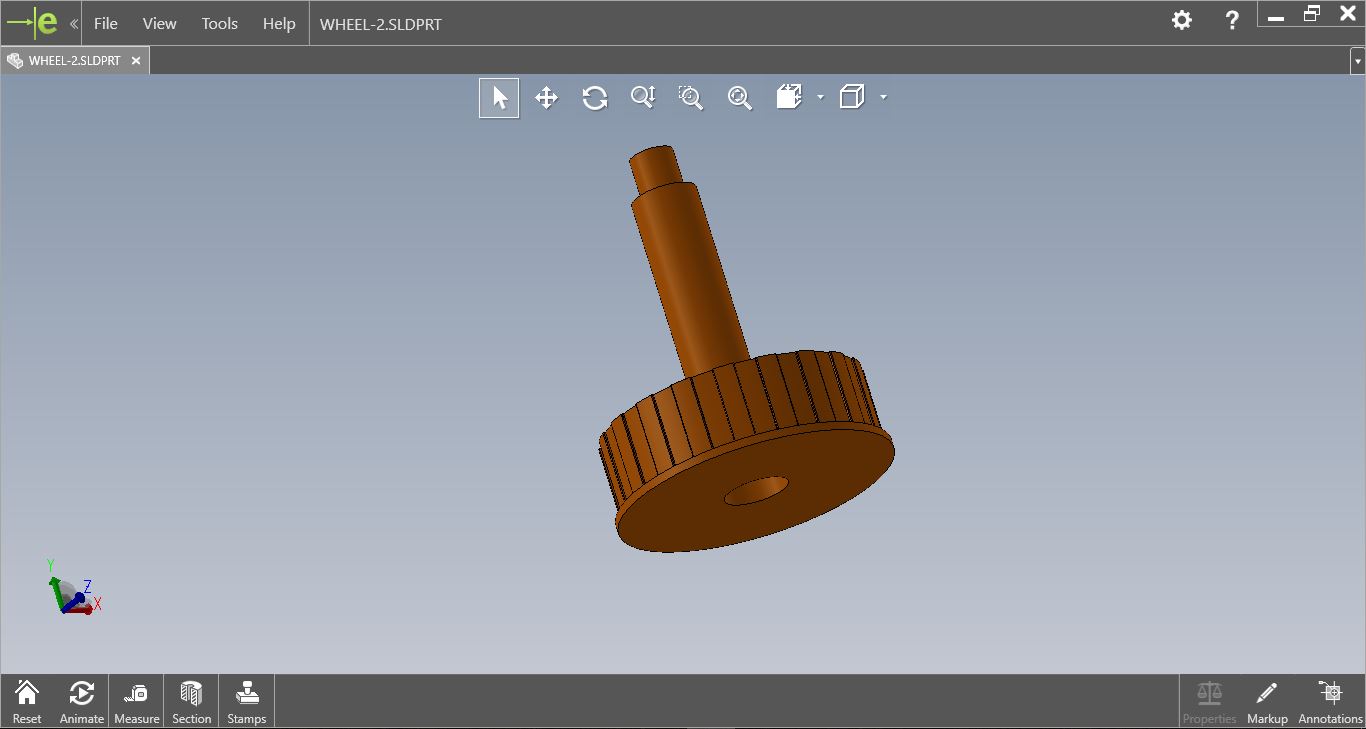
Task: Close the WHEEL-2.SLDPRT tab
Action: [x=137, y=61]
